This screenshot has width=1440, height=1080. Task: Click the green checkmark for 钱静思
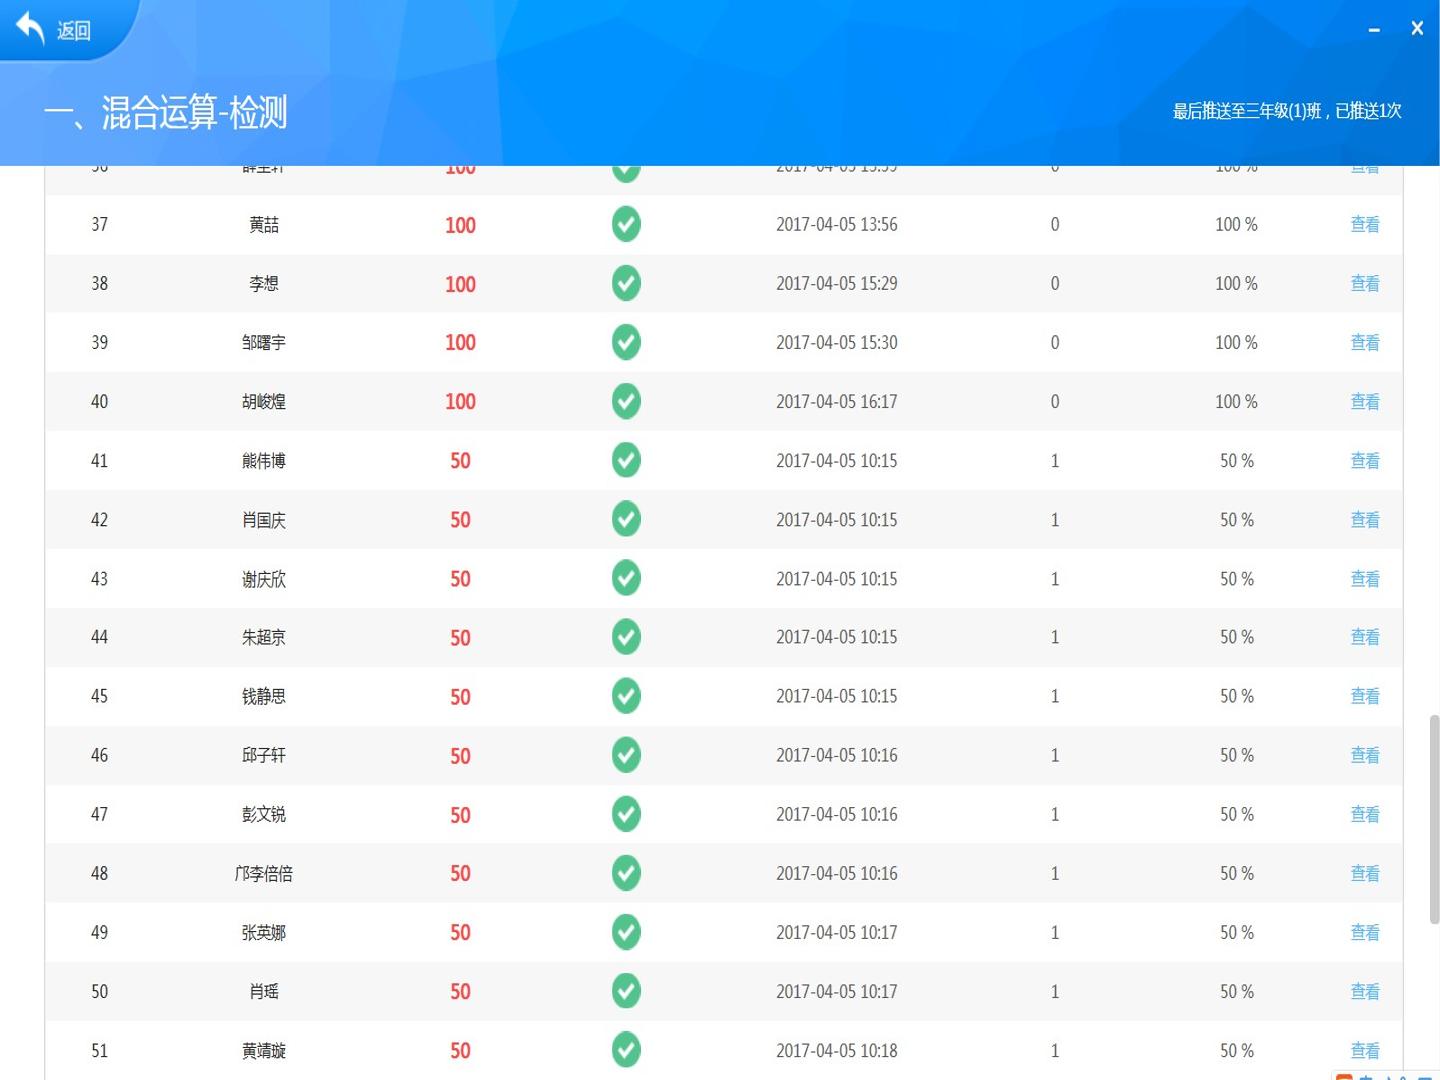626,696
